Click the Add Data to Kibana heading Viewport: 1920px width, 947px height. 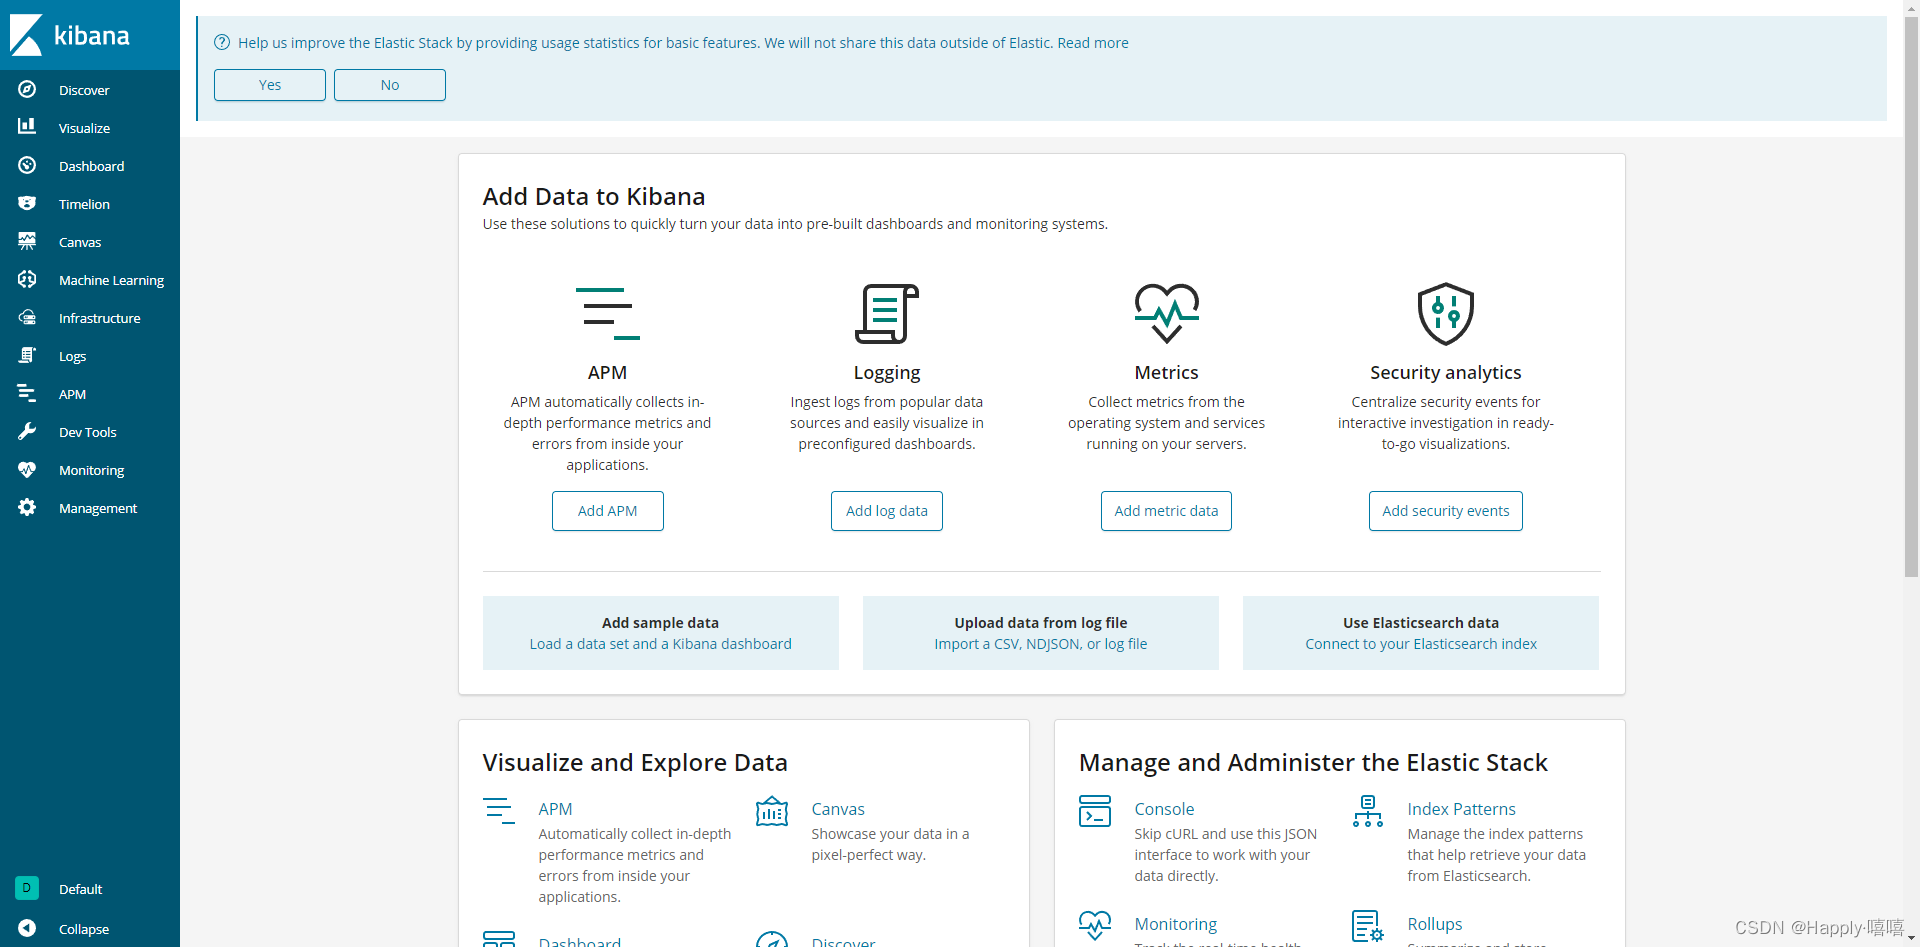(594, 197)
